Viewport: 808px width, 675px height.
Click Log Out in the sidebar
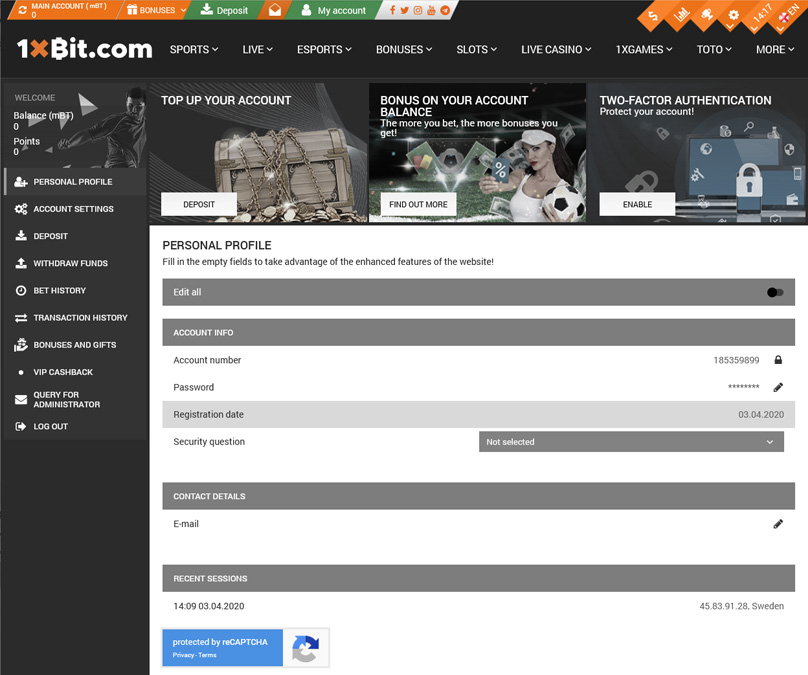75,426
